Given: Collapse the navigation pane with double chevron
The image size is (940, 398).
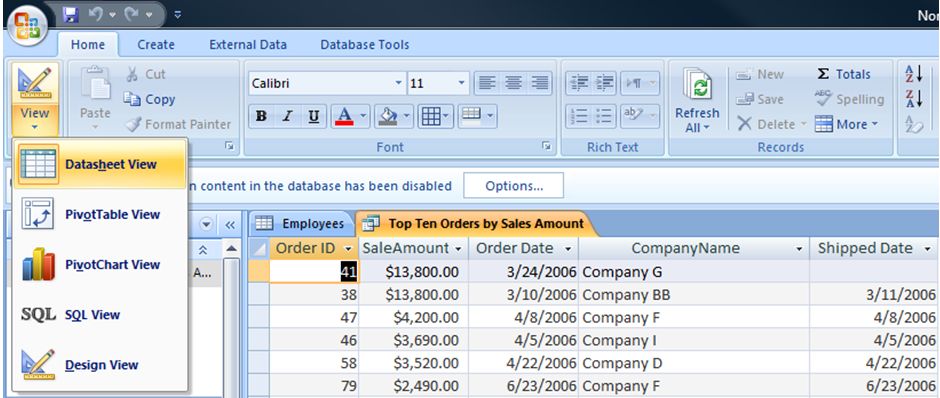Looking at the screenshot, I should [230, 225].
